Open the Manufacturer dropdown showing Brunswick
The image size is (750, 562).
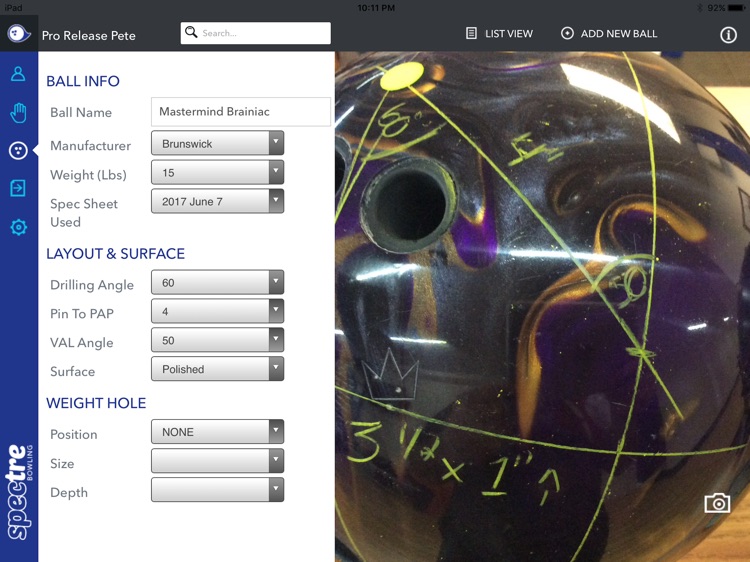(218, 143)
